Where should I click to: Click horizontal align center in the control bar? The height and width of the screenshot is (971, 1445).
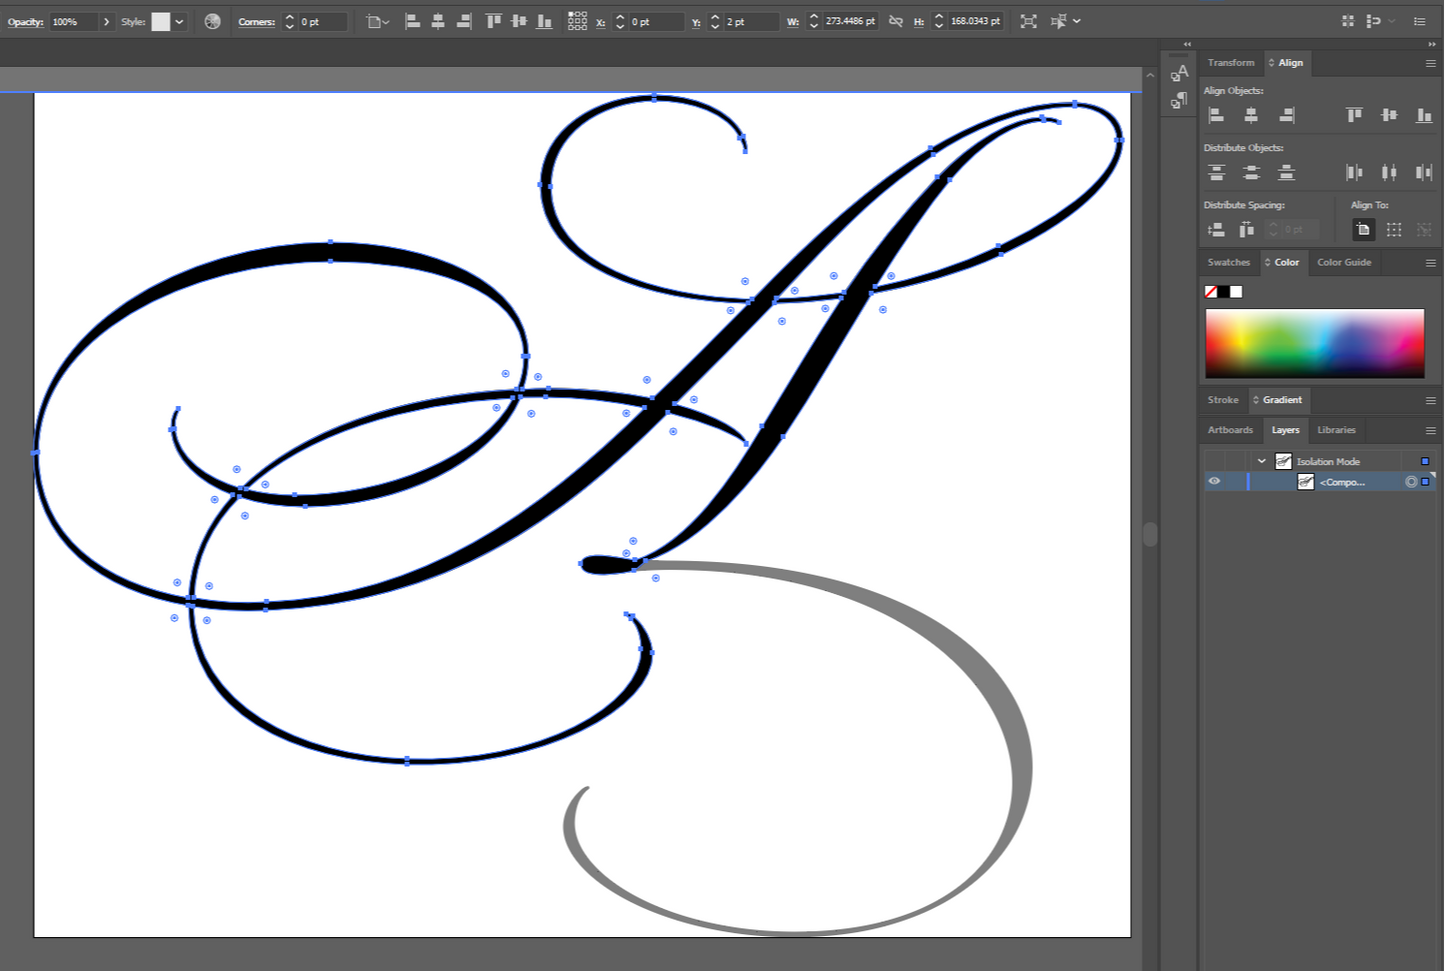pyautogui.click(x=438, y=21)
